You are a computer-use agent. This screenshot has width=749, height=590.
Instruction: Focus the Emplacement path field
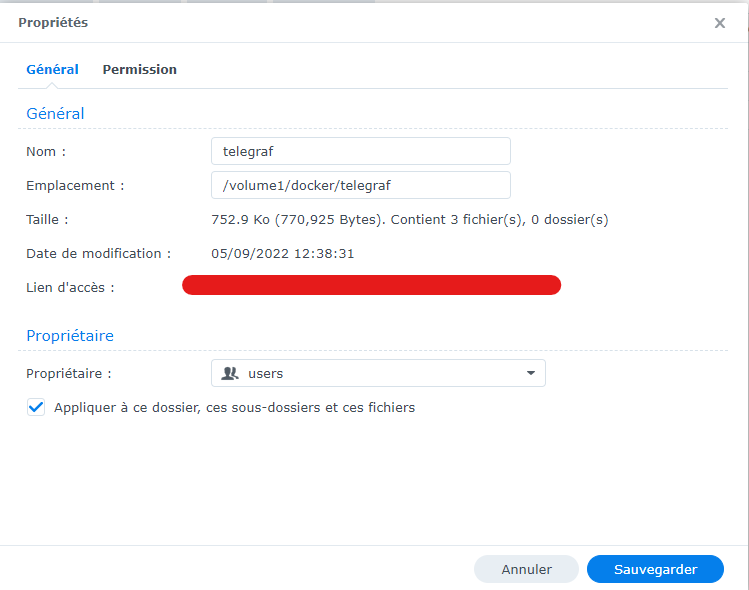point(360,185)
